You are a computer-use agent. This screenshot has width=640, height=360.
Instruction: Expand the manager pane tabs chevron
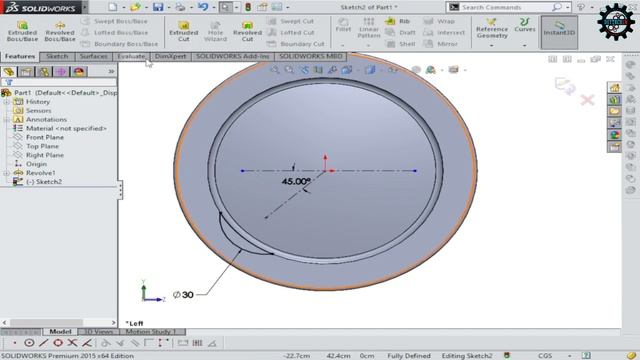pos(111,71)
